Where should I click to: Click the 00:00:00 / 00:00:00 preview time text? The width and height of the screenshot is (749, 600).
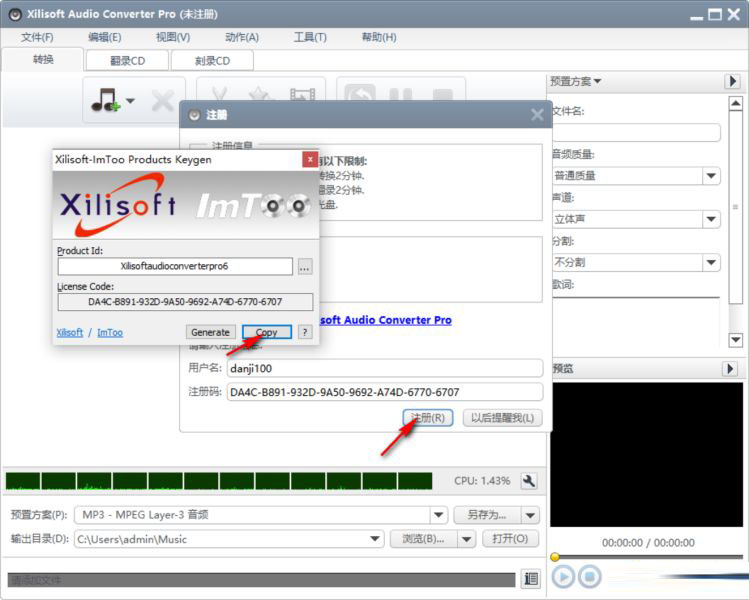[648, 543]
